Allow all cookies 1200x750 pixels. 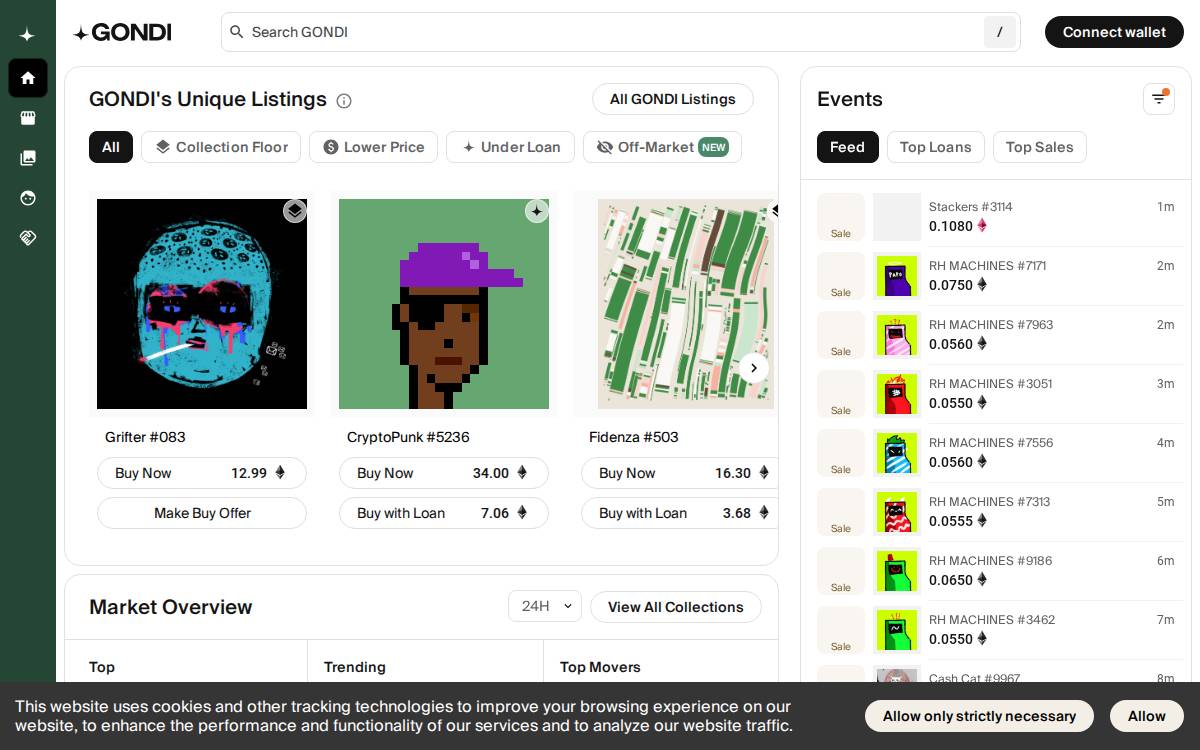(x=1147, y=716)
